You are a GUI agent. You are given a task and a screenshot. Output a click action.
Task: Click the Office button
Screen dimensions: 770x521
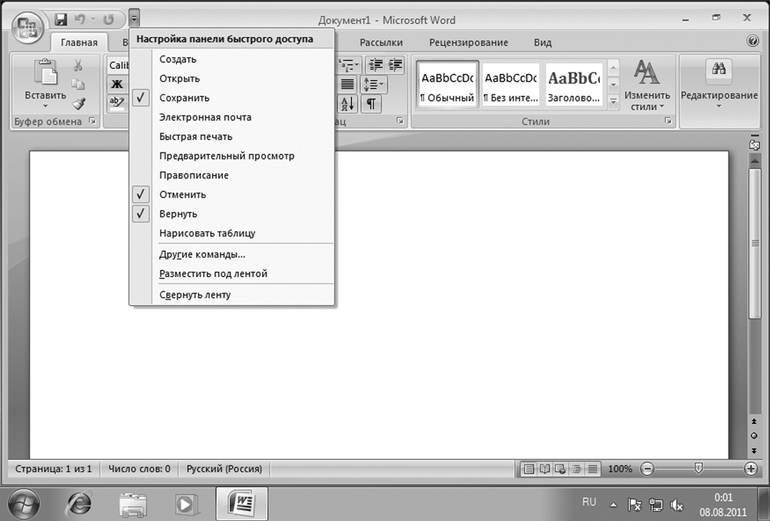[x=26, y=25]
